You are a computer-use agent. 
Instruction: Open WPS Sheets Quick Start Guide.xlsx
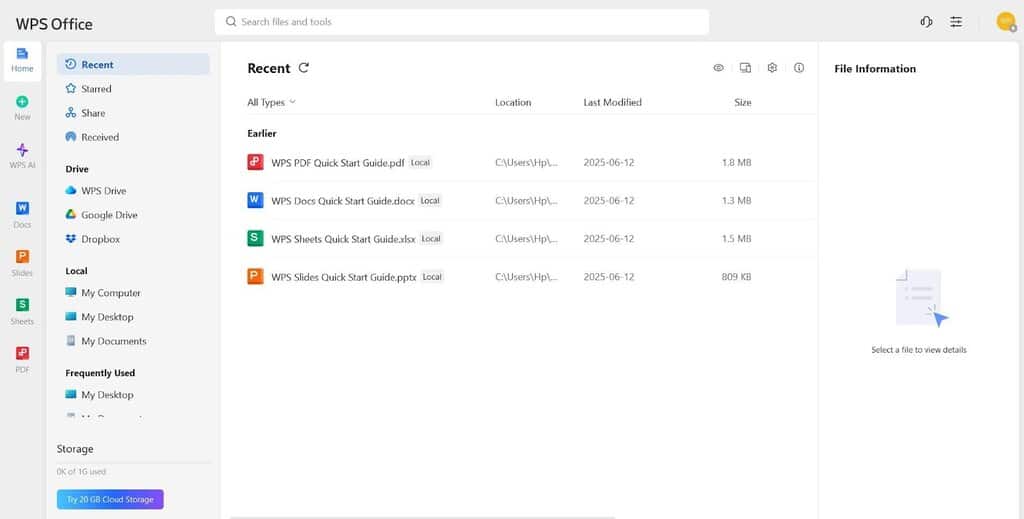344,239
